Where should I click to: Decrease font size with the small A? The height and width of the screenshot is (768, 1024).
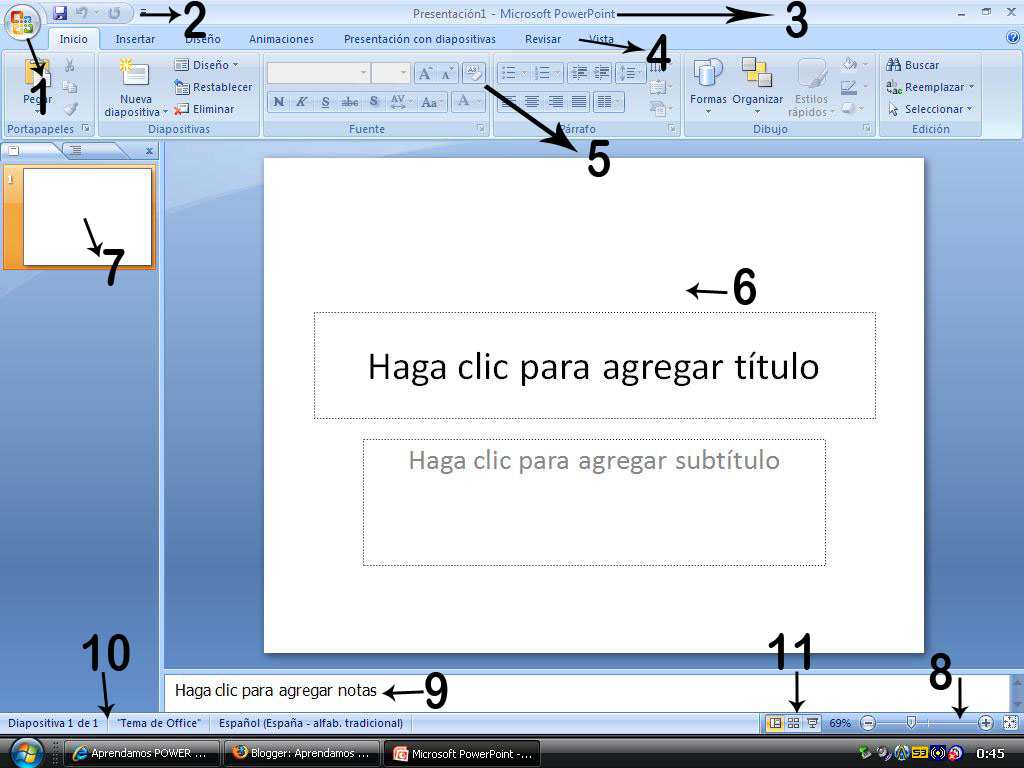[447, 73]
